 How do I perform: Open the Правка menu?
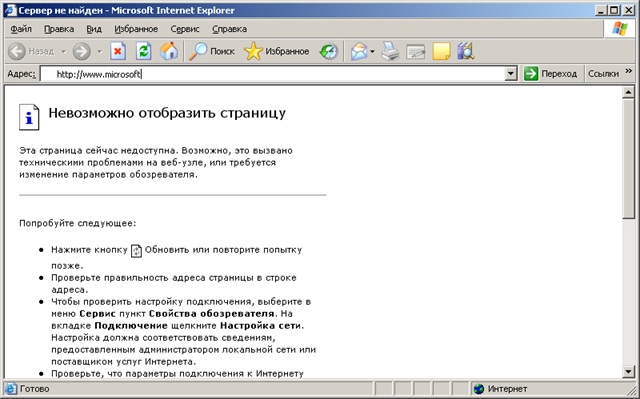(59, 29)
